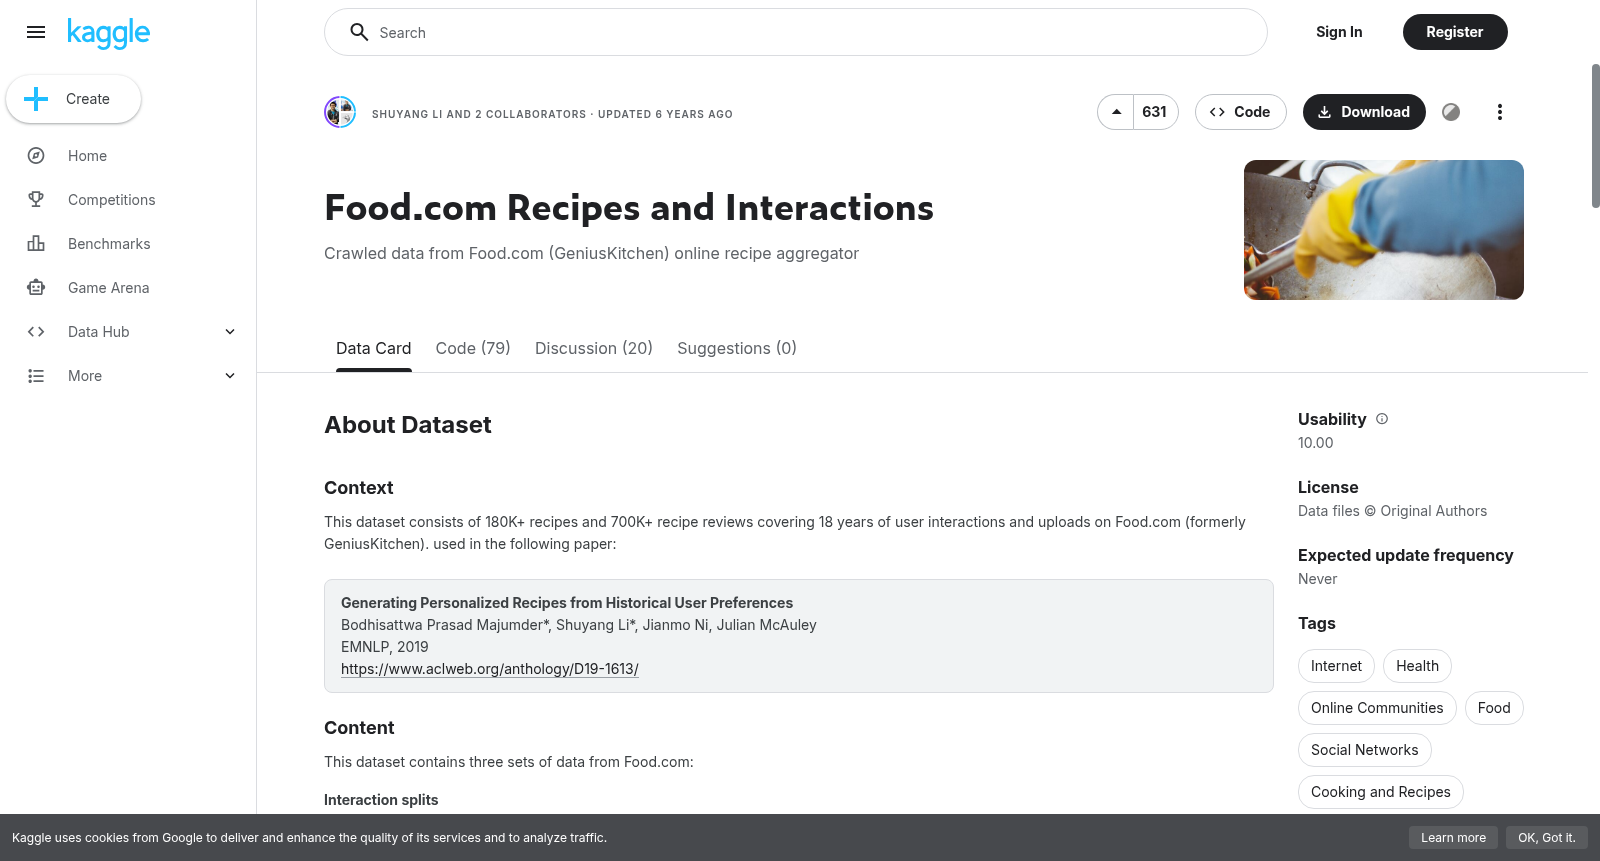Accept cookies with OK, Got it
Viewport: 1600px width, 861px height.
(1546, 838)
